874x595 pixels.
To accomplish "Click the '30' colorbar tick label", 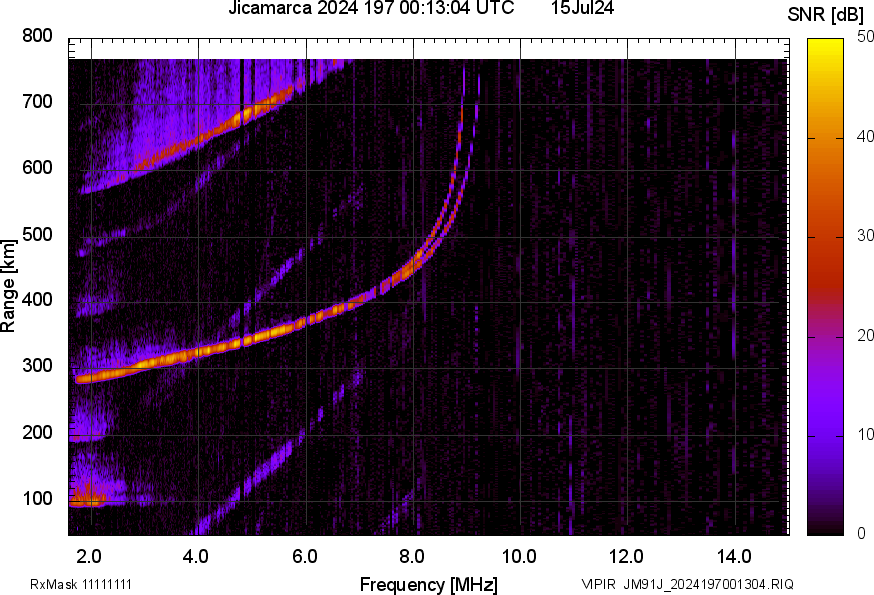I will click(x=865, y=236).
